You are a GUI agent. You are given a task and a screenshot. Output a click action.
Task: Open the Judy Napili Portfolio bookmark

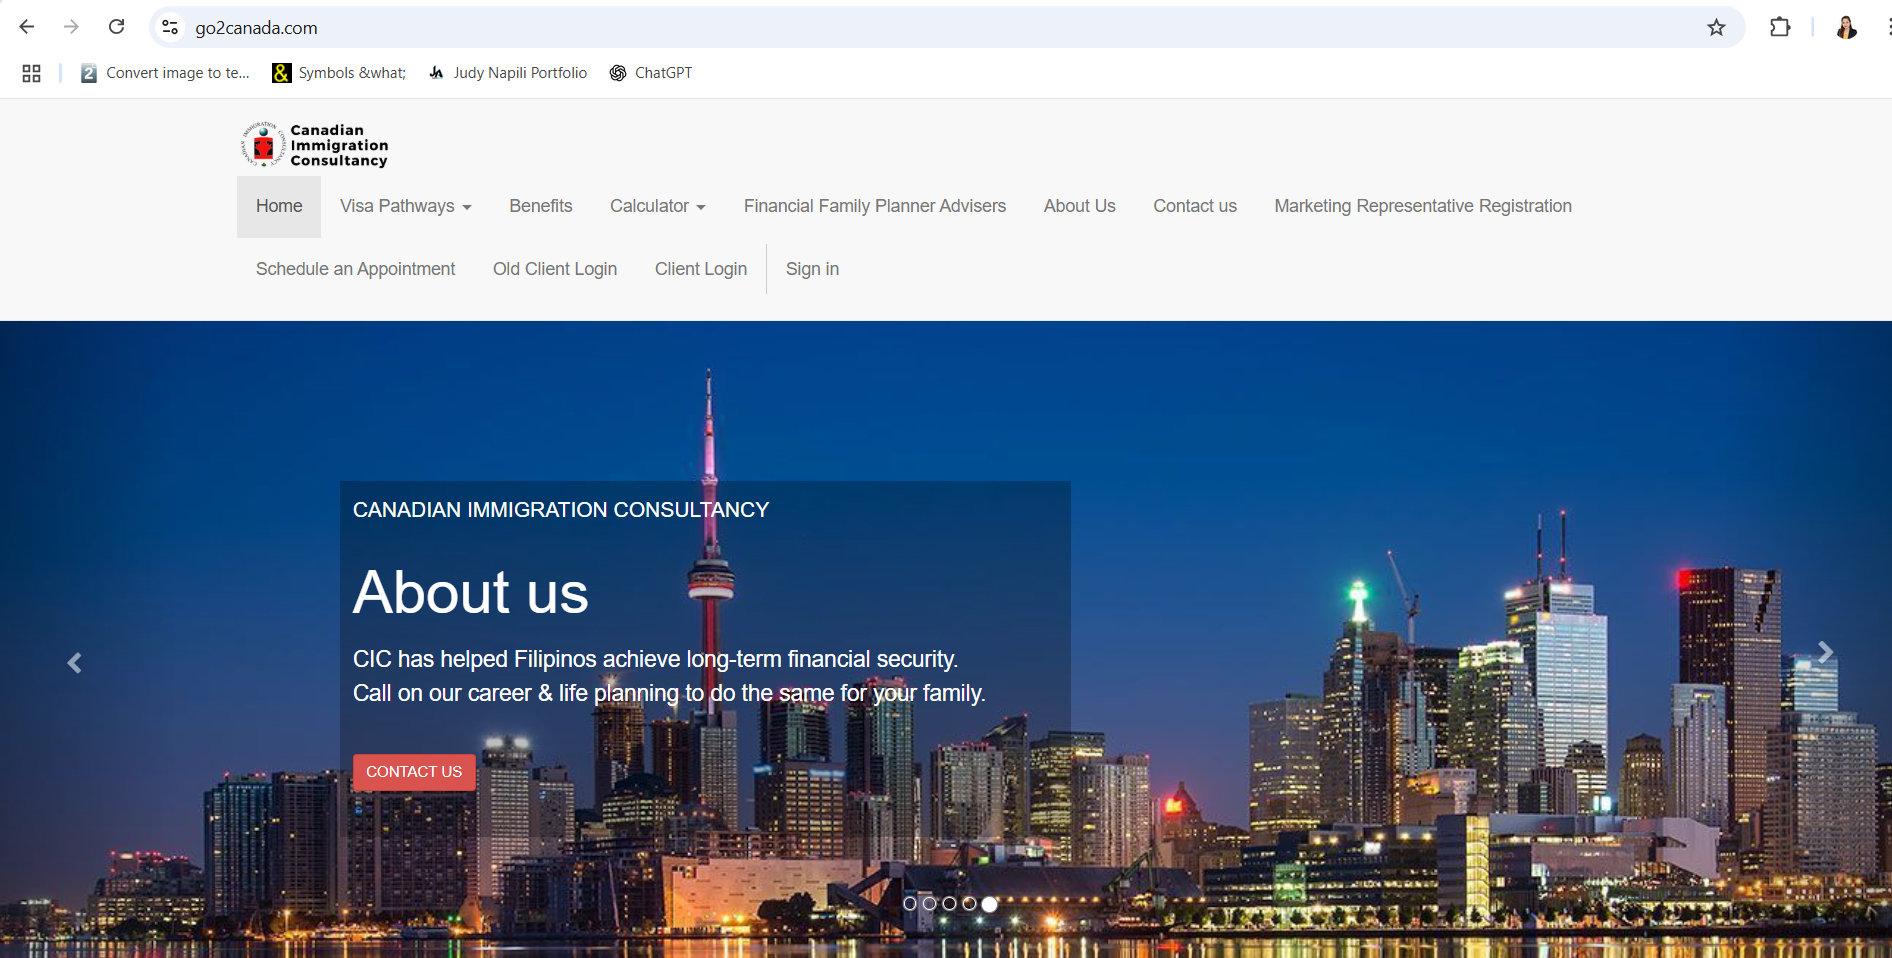tap(507, 73)
